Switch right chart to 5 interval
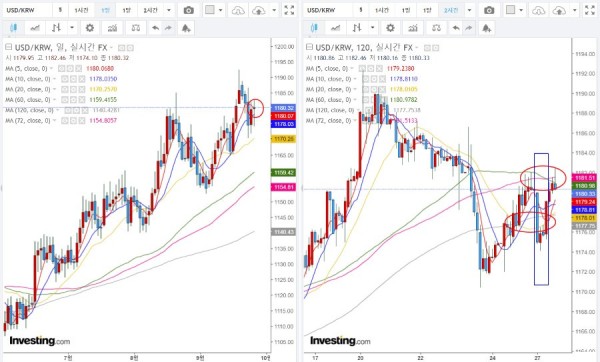 coord(360,10)
